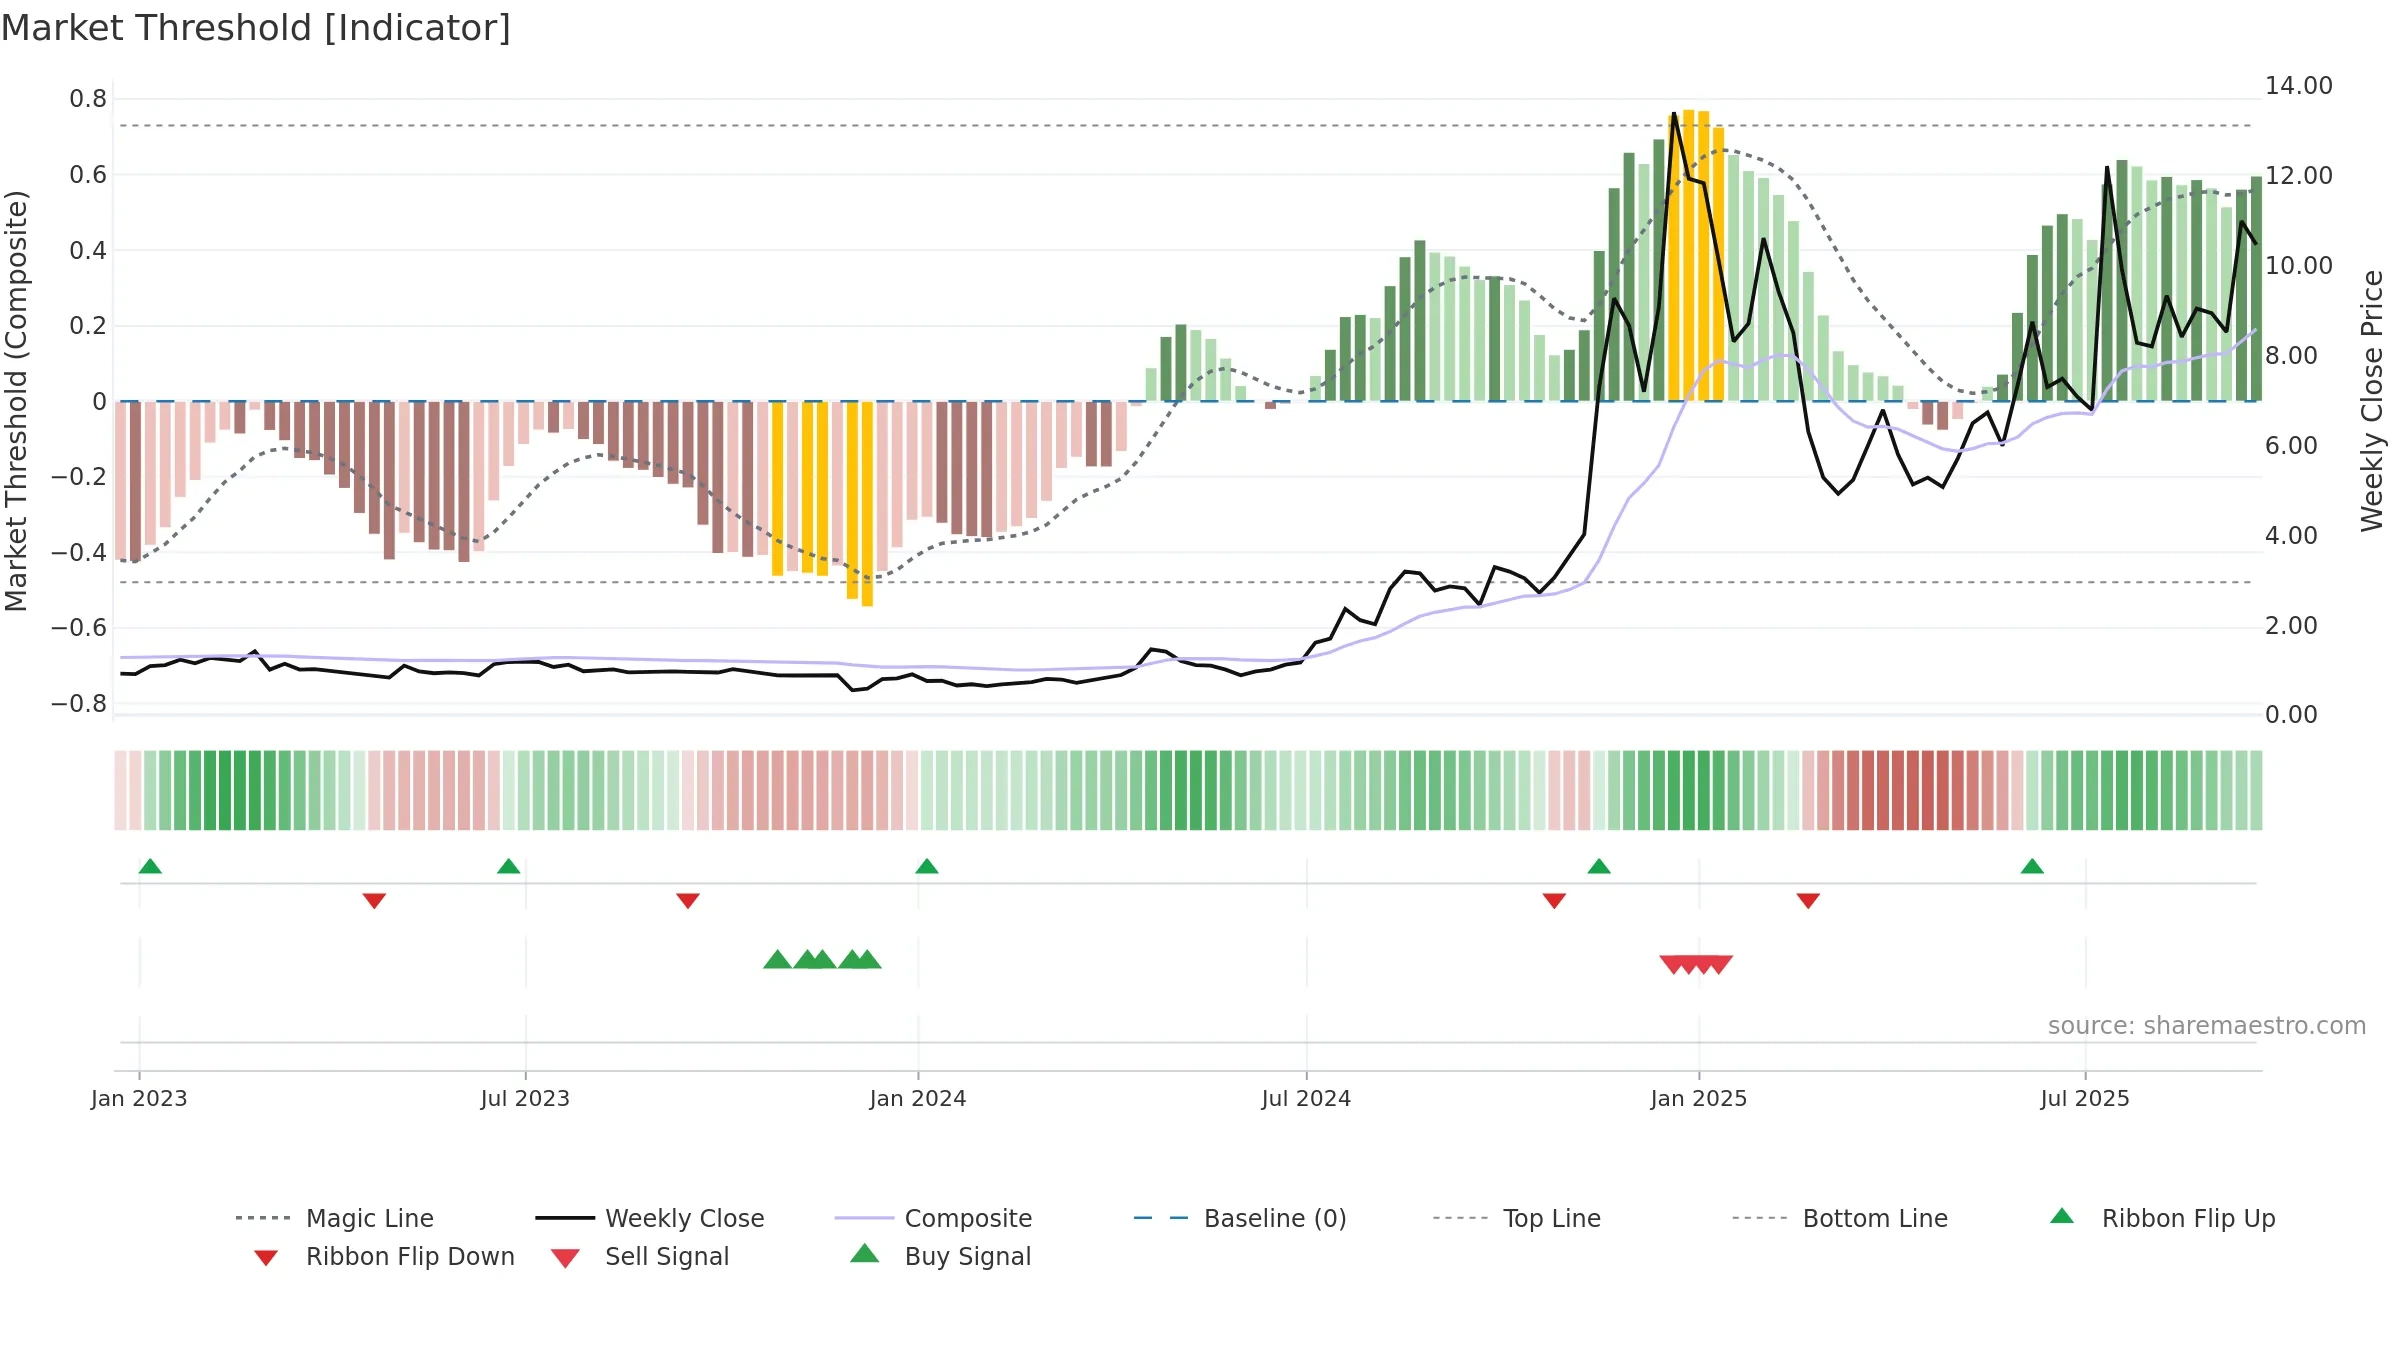Click the last Buy Signal triangle before Jan 2024

click(867, 960)
